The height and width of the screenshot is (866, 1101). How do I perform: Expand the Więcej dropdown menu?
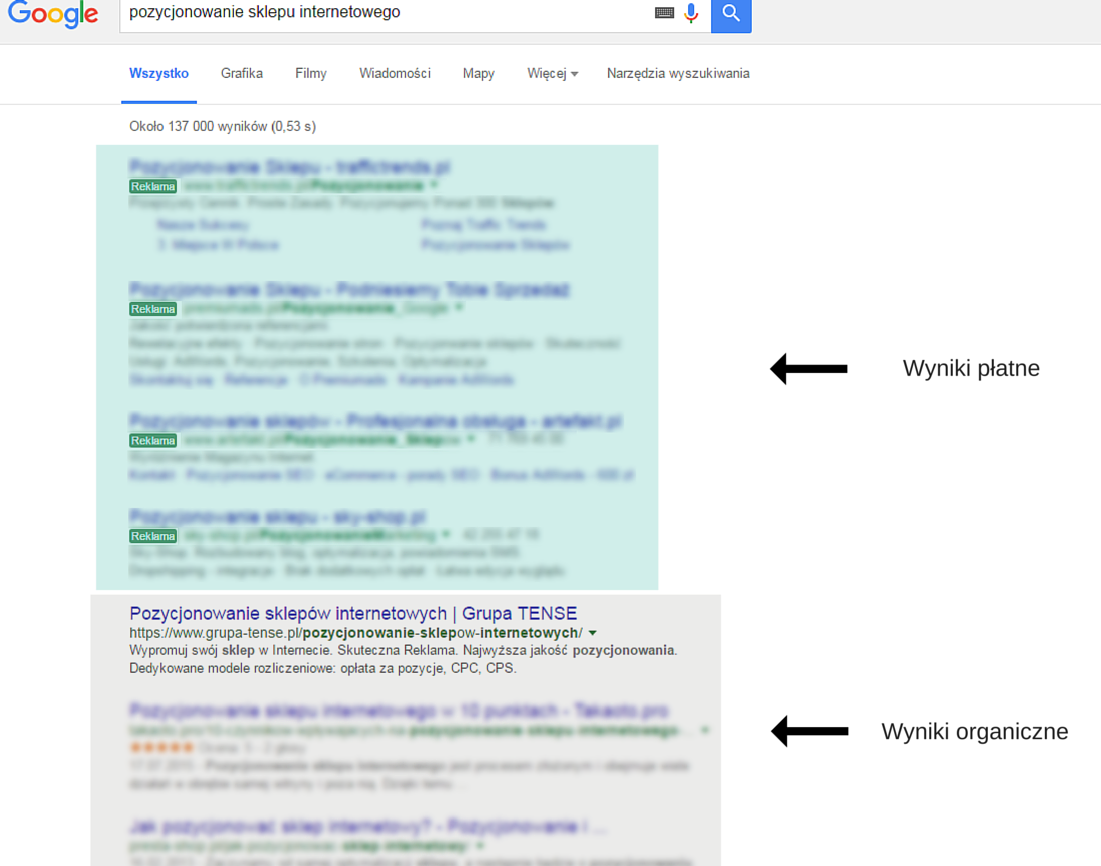pyautogui.click(x=552, y=74)
